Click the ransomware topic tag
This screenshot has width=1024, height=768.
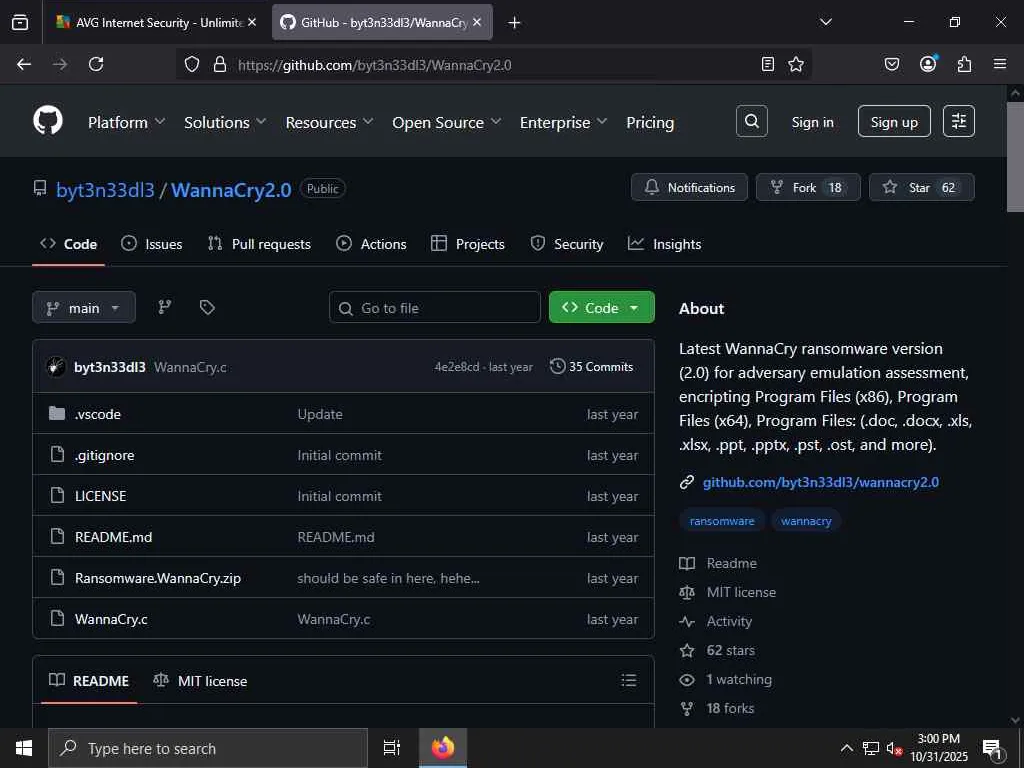[722, 521]
